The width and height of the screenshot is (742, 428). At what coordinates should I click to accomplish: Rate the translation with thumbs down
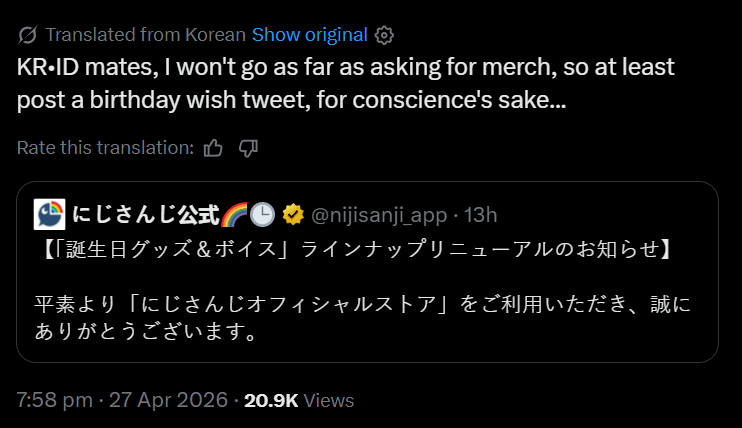tap(249, 148)
